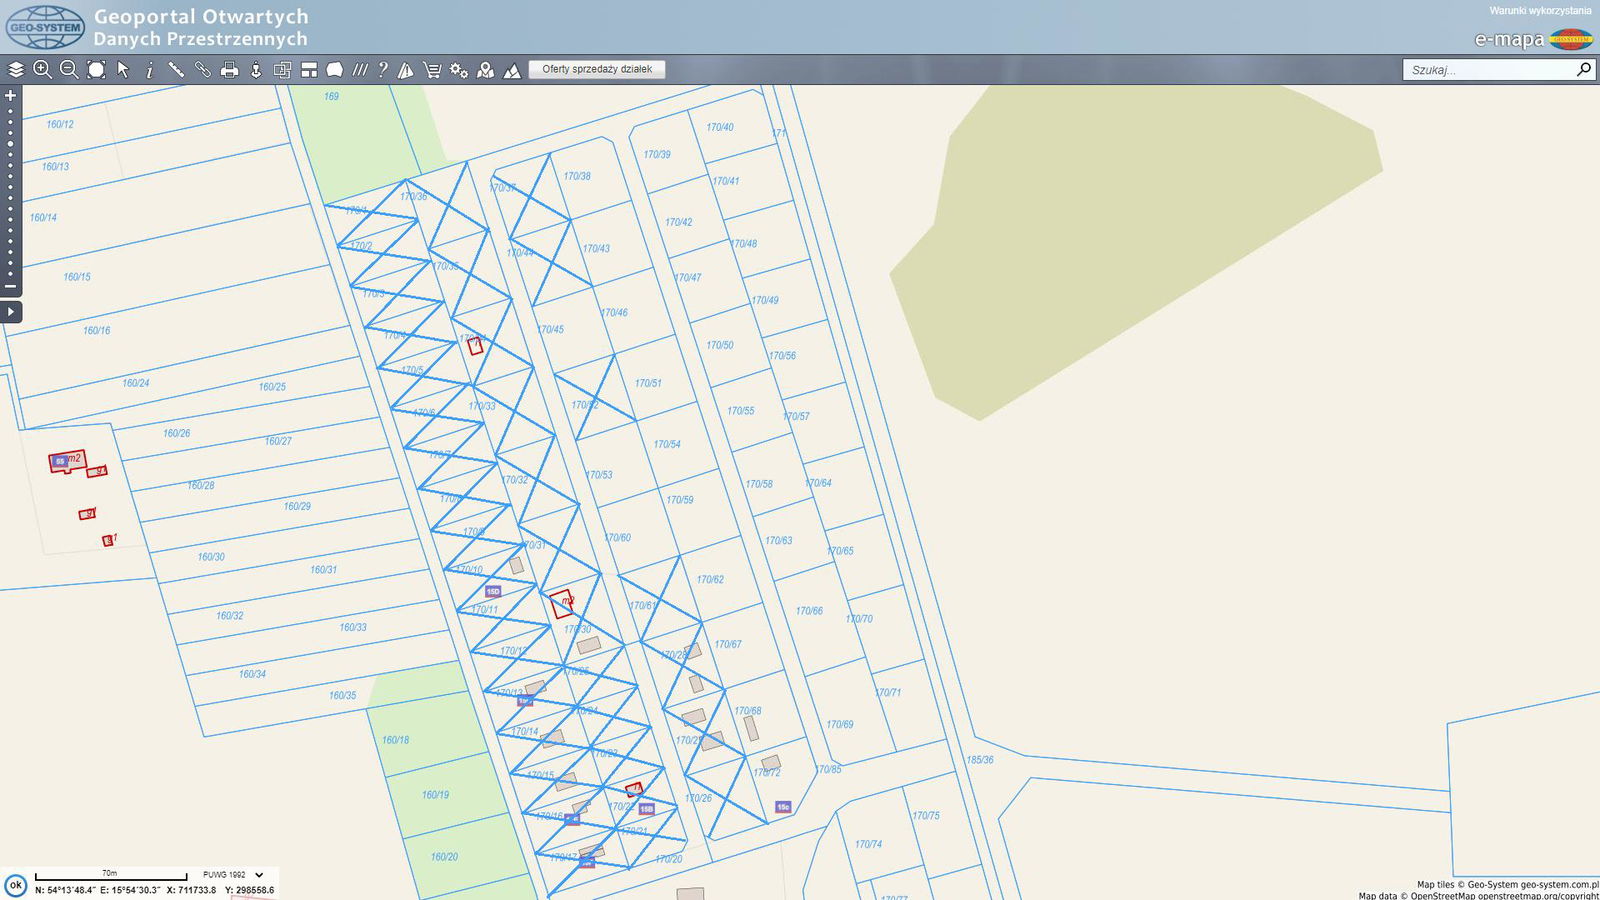Expand the left side panel arrow

10,312
